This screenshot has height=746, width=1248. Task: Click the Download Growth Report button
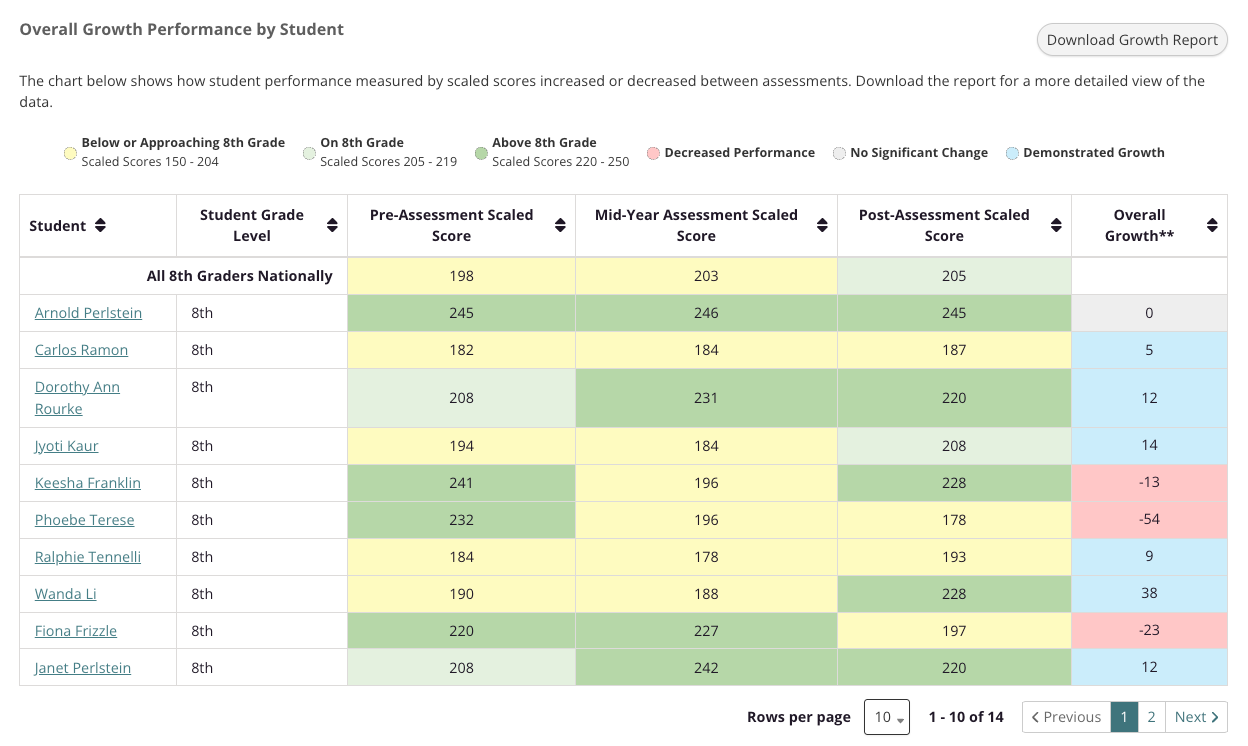pos(1132,40)
